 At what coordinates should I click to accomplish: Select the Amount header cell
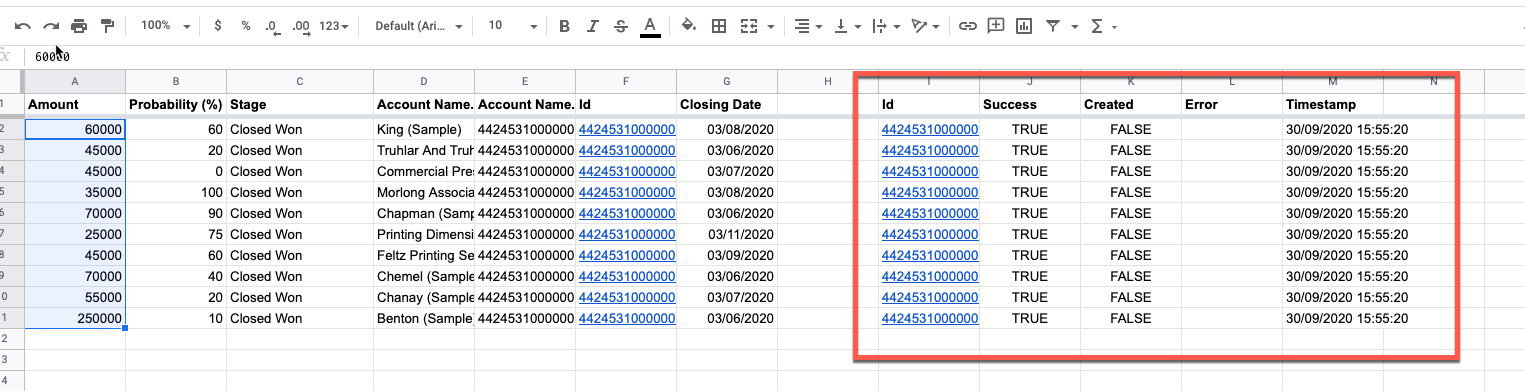click(x=75, y=104)
